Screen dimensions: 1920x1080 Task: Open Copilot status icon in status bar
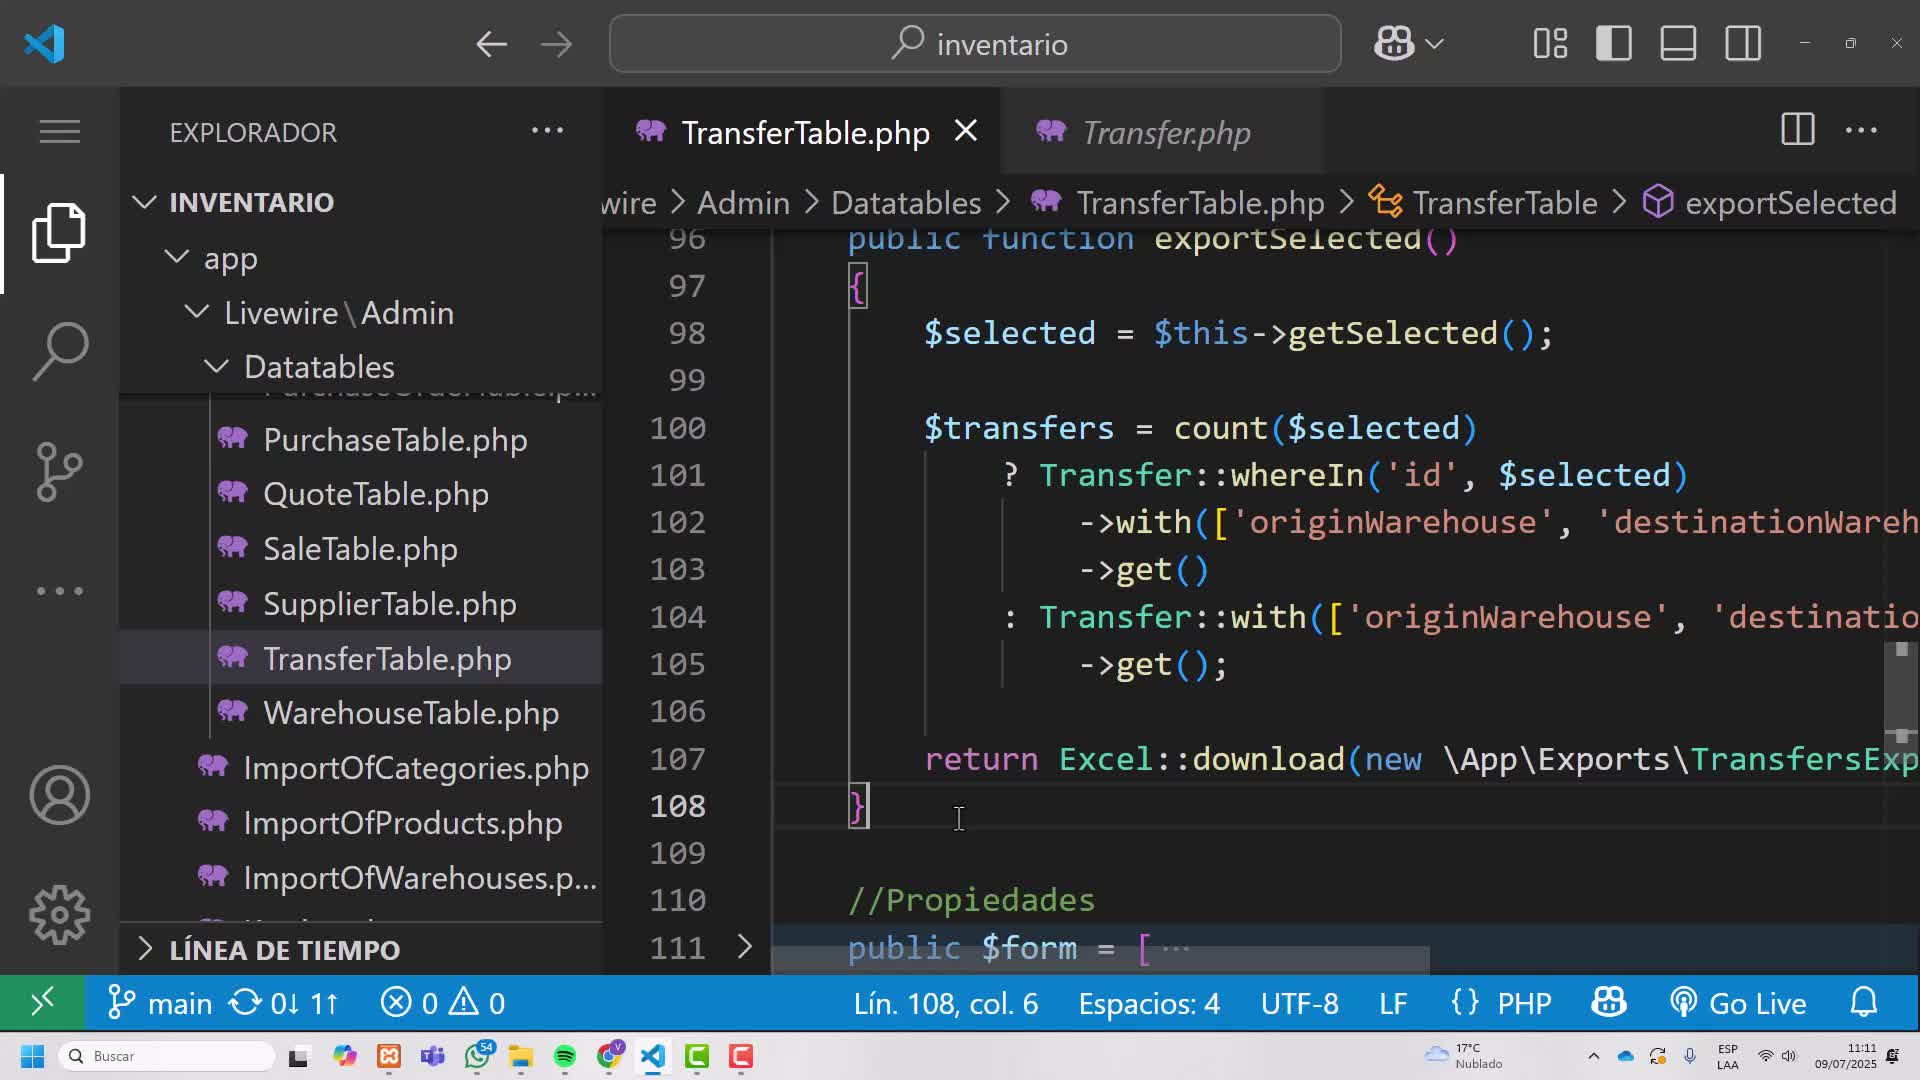tap(1609, 1002)
